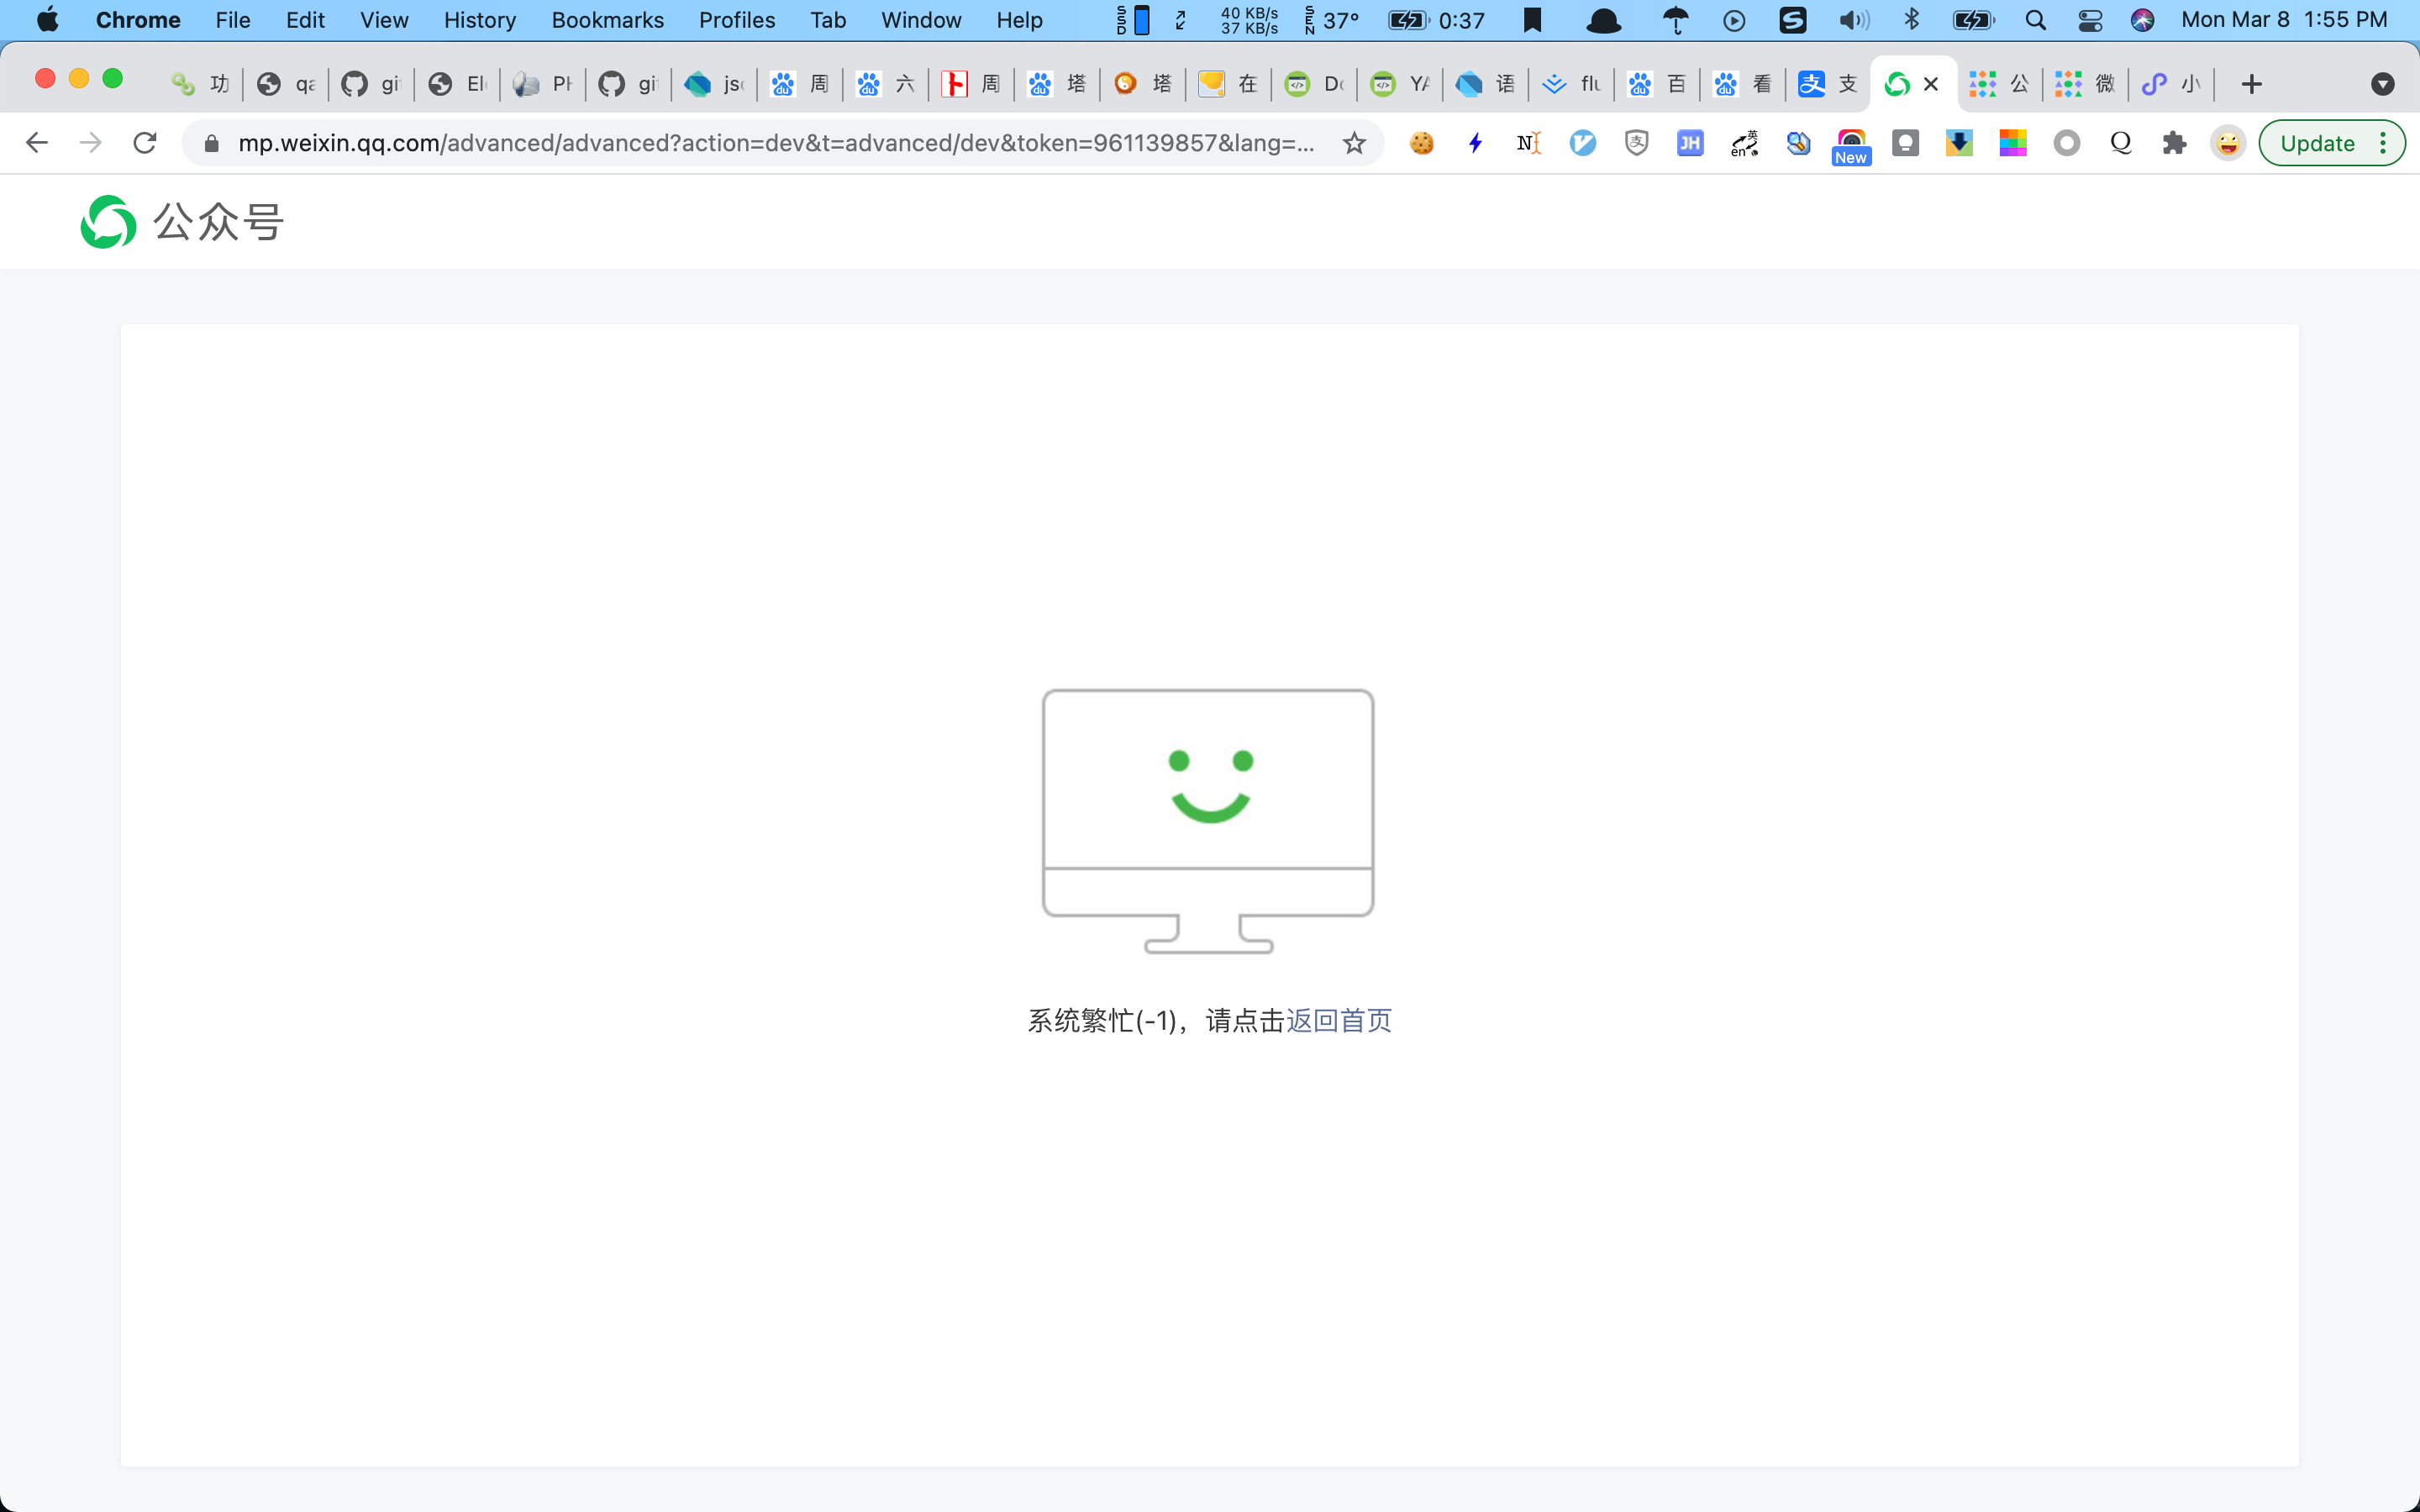Click the 返回首页 link
Image resolution: width=2420 pixels, height=1512 pixels.
click(x=1338, y=1020)
